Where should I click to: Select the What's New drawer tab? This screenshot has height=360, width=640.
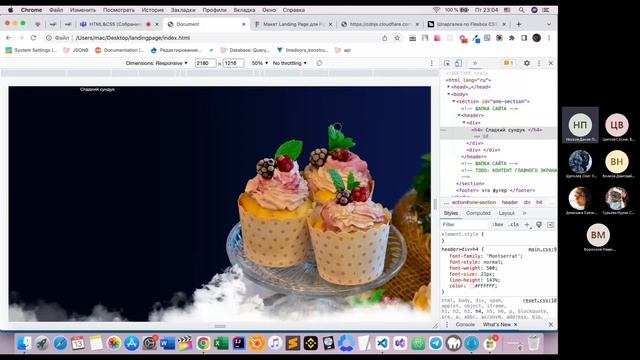[x=497, y=324]
